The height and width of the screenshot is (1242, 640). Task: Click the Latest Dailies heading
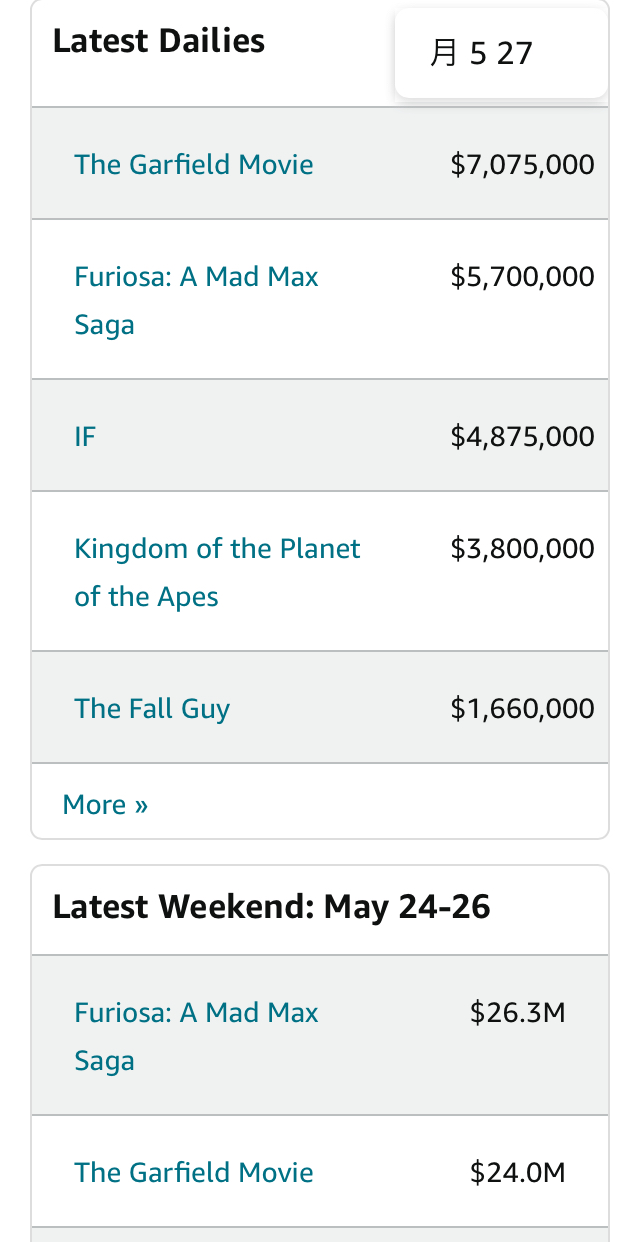(x=158, y=41)
